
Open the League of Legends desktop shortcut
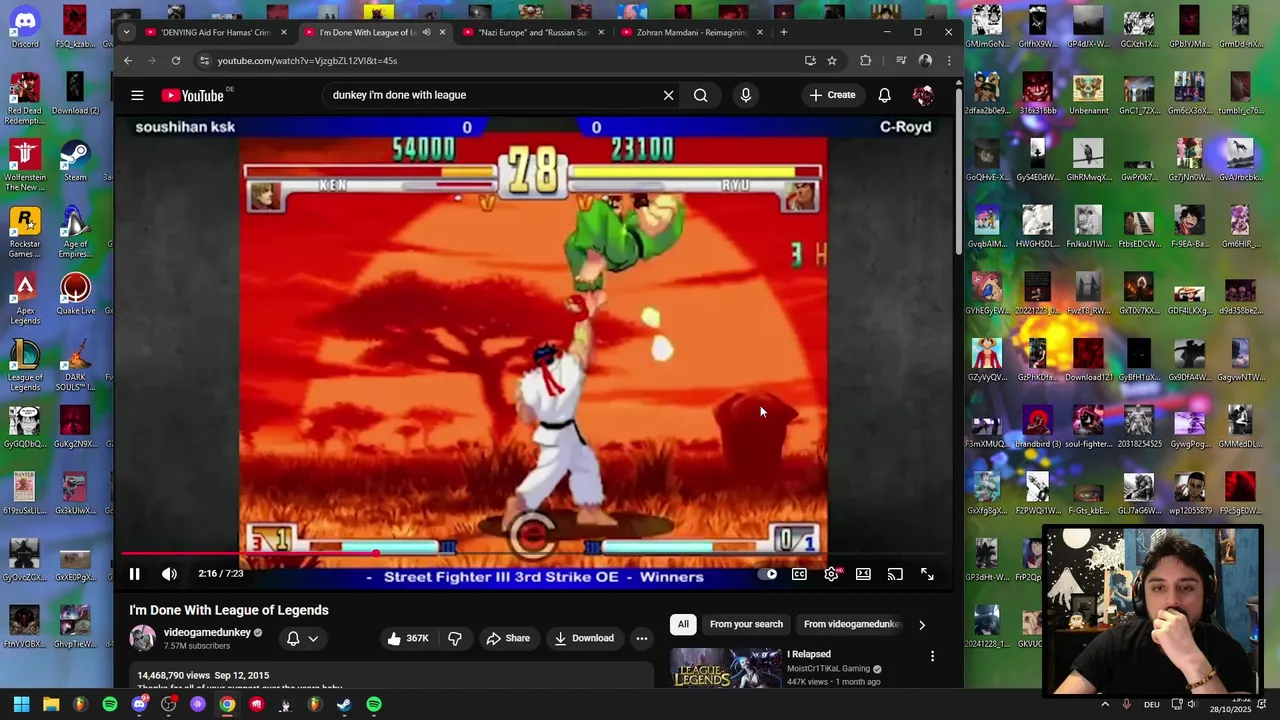click(25, 367)
